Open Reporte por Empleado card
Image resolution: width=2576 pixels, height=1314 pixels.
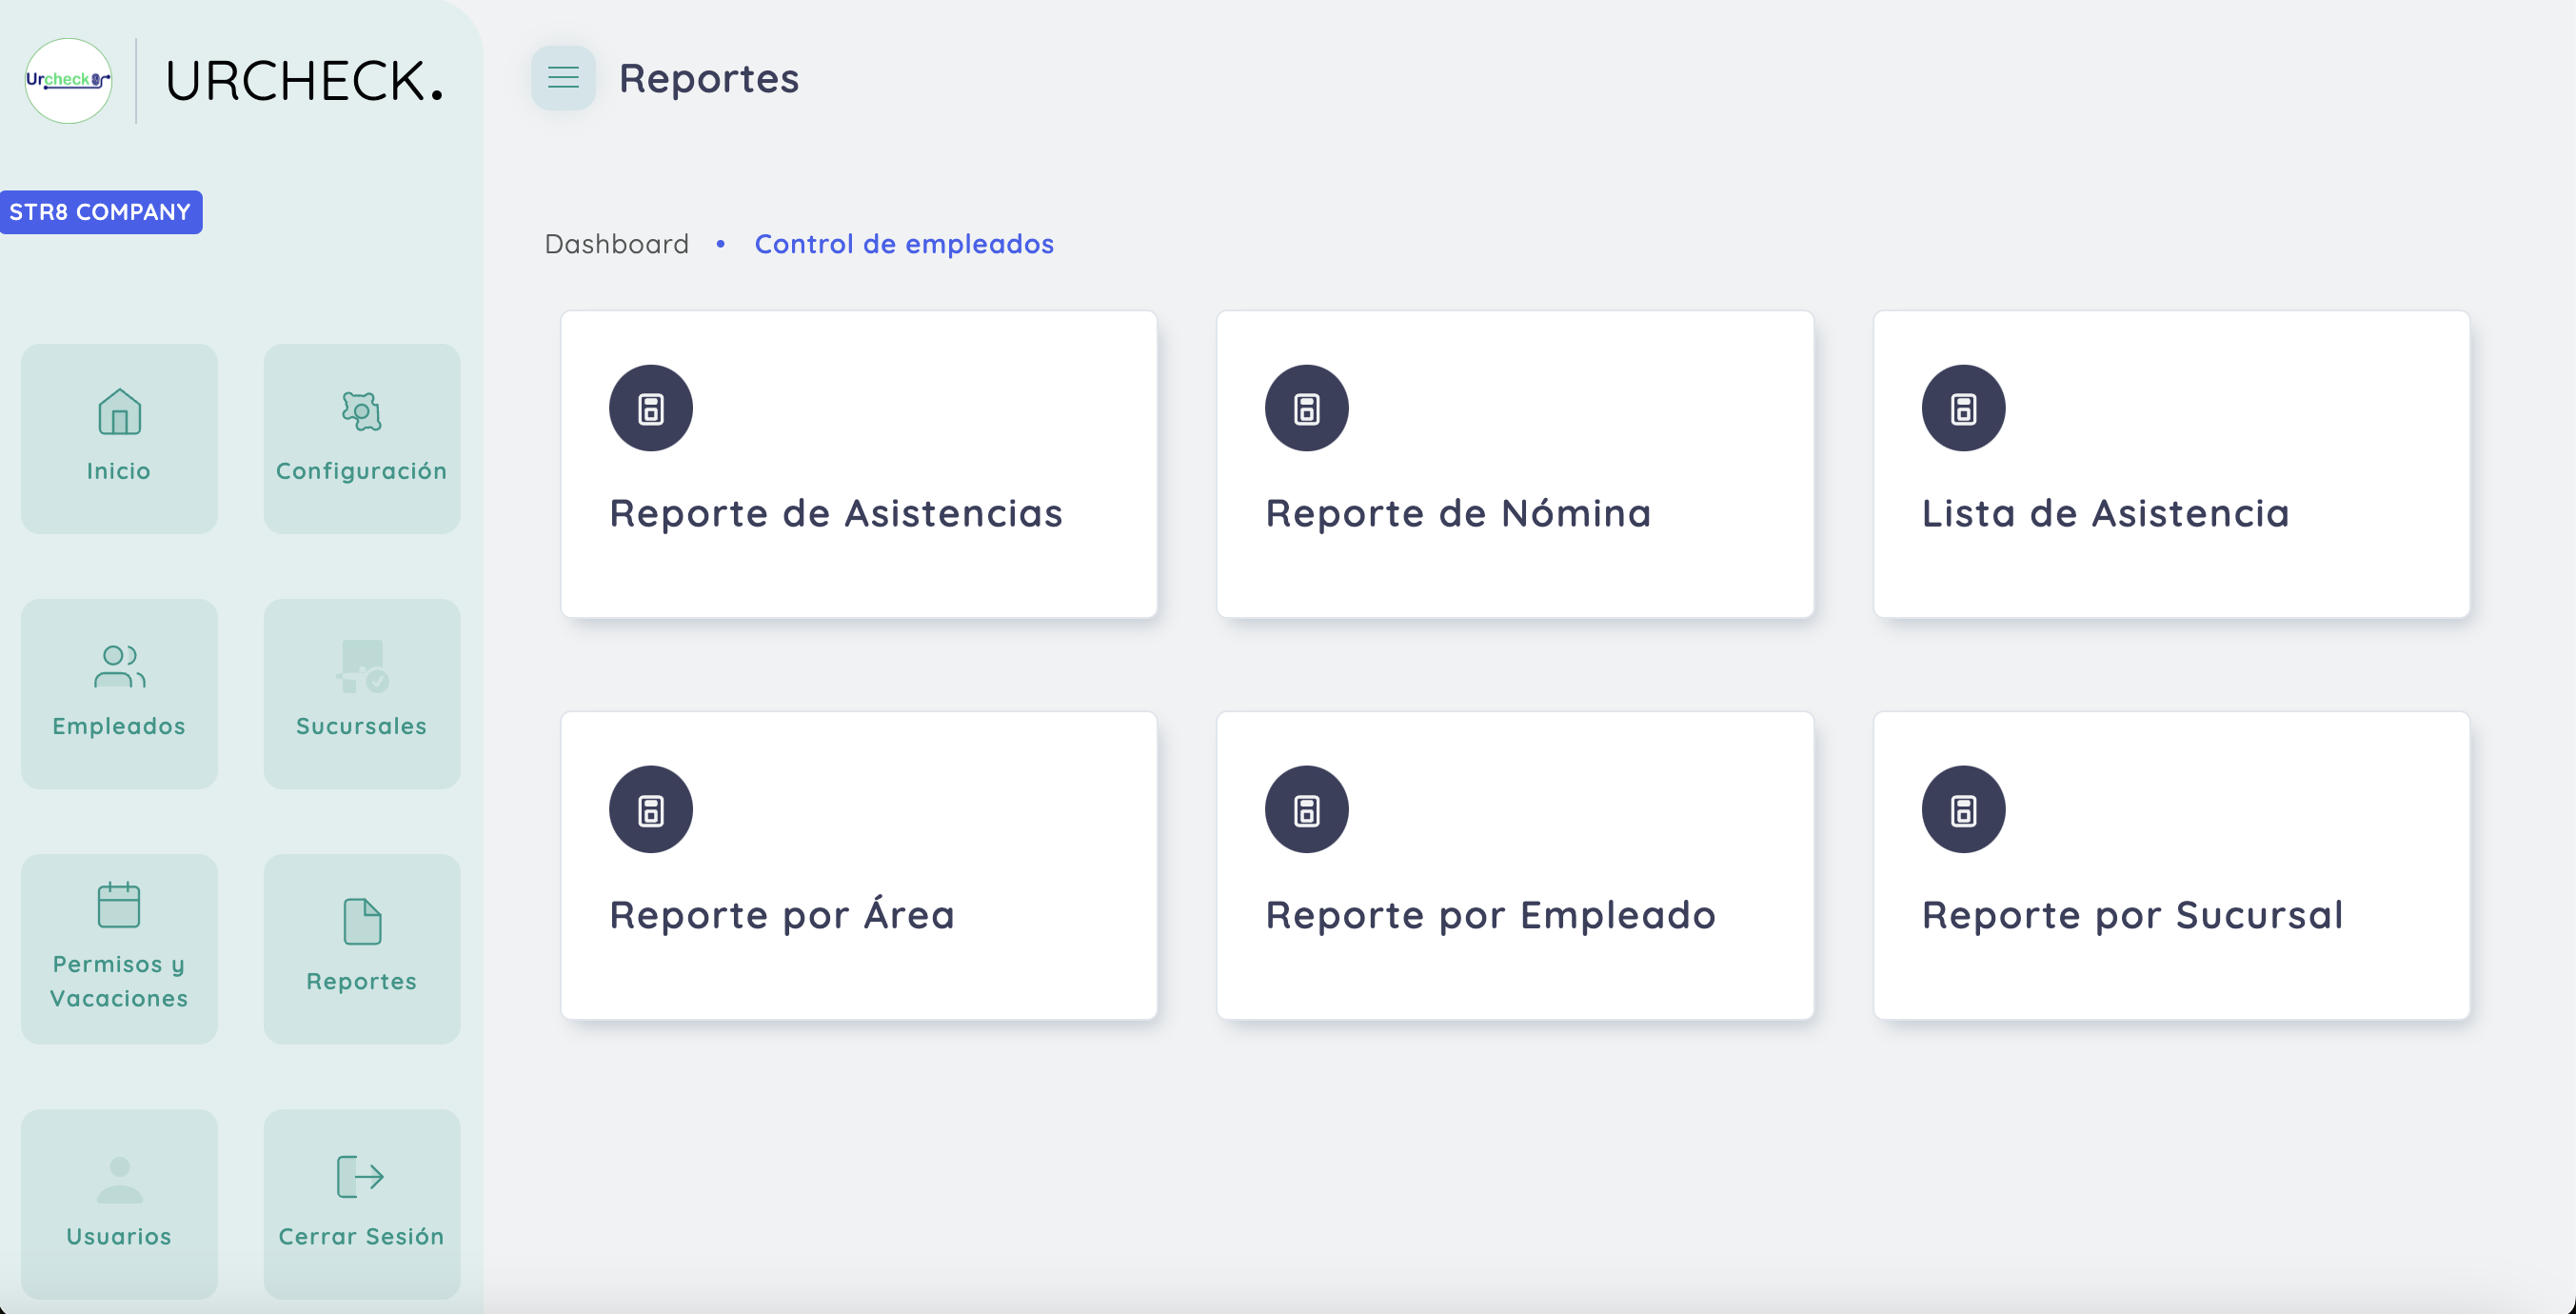pos(1514,865)
